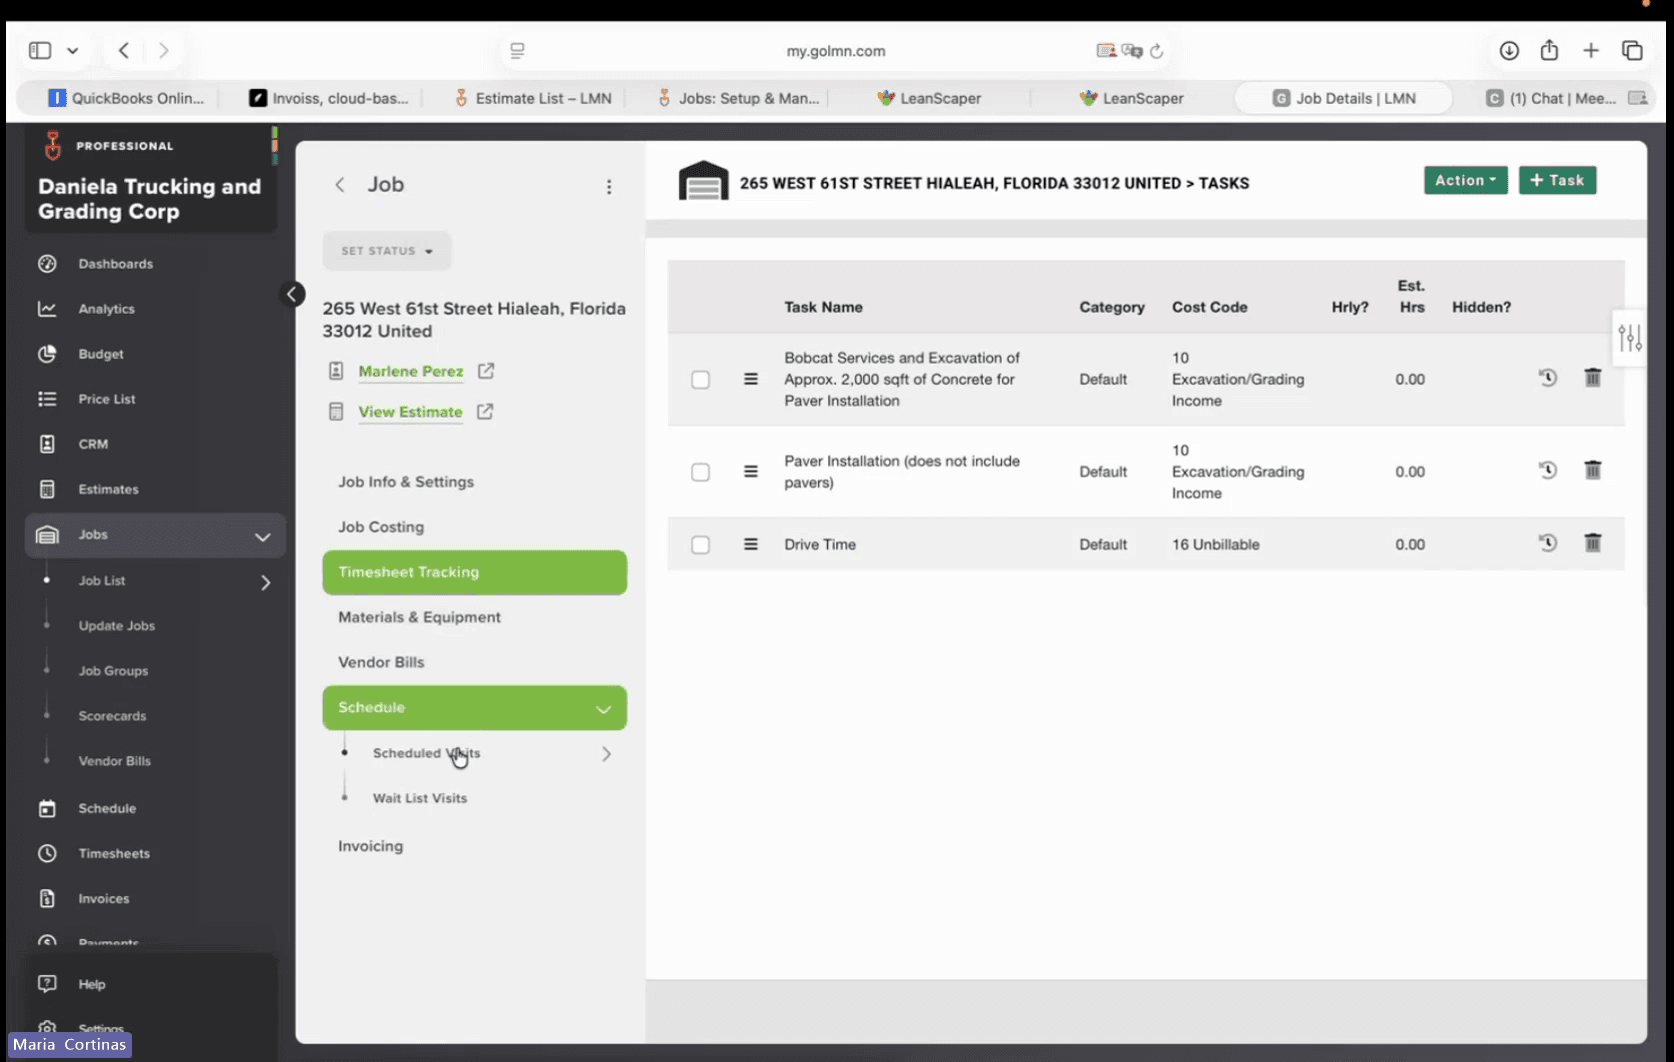This screenshot has height=1062, width=1674.
Task: Open the Safari share icon
Action: (1549, 50)
